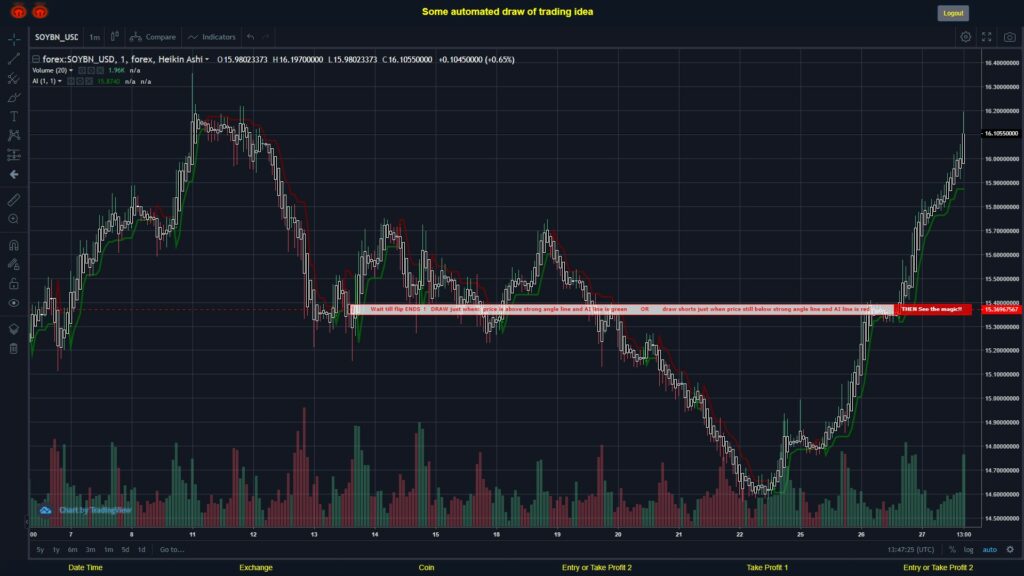
Task: Toggle fullscreen mode icon
Action: point(987,37)
